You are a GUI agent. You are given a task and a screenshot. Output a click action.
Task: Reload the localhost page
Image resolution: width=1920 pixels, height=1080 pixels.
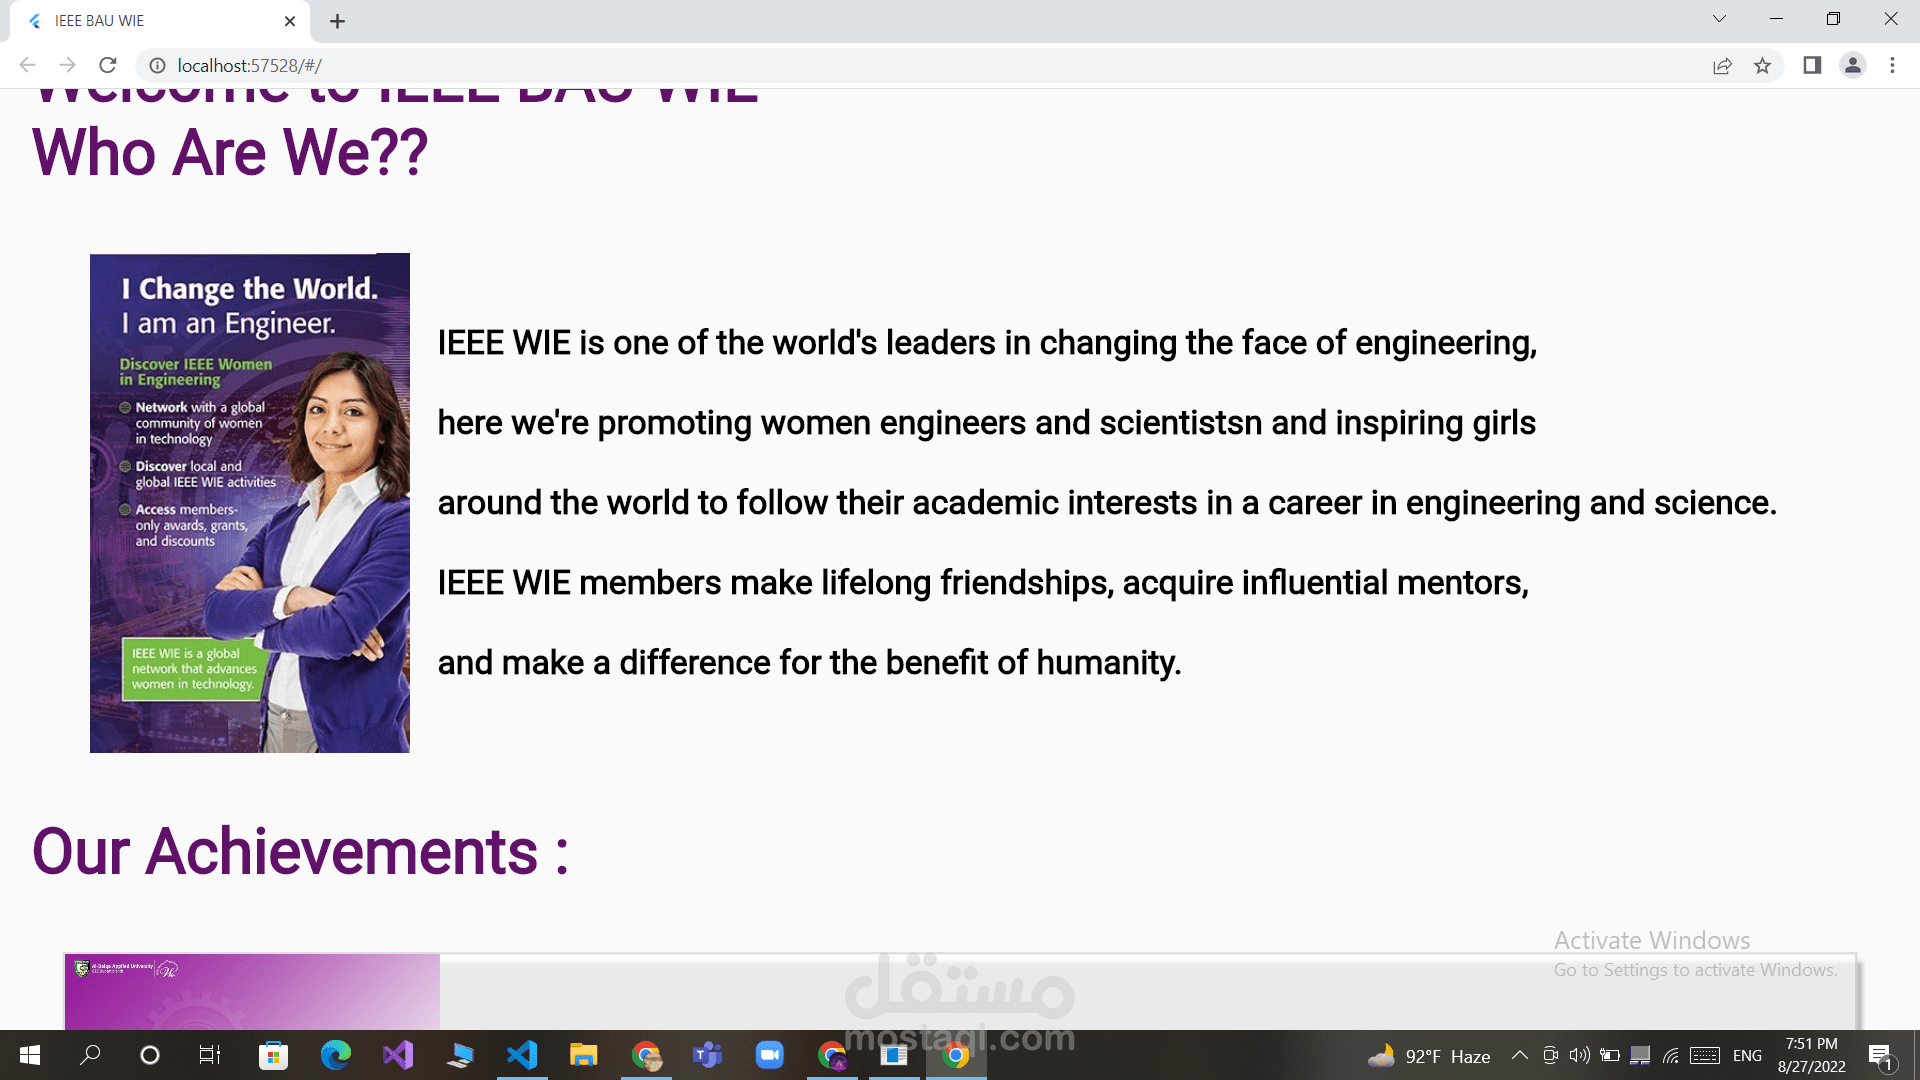click(108, 65)
